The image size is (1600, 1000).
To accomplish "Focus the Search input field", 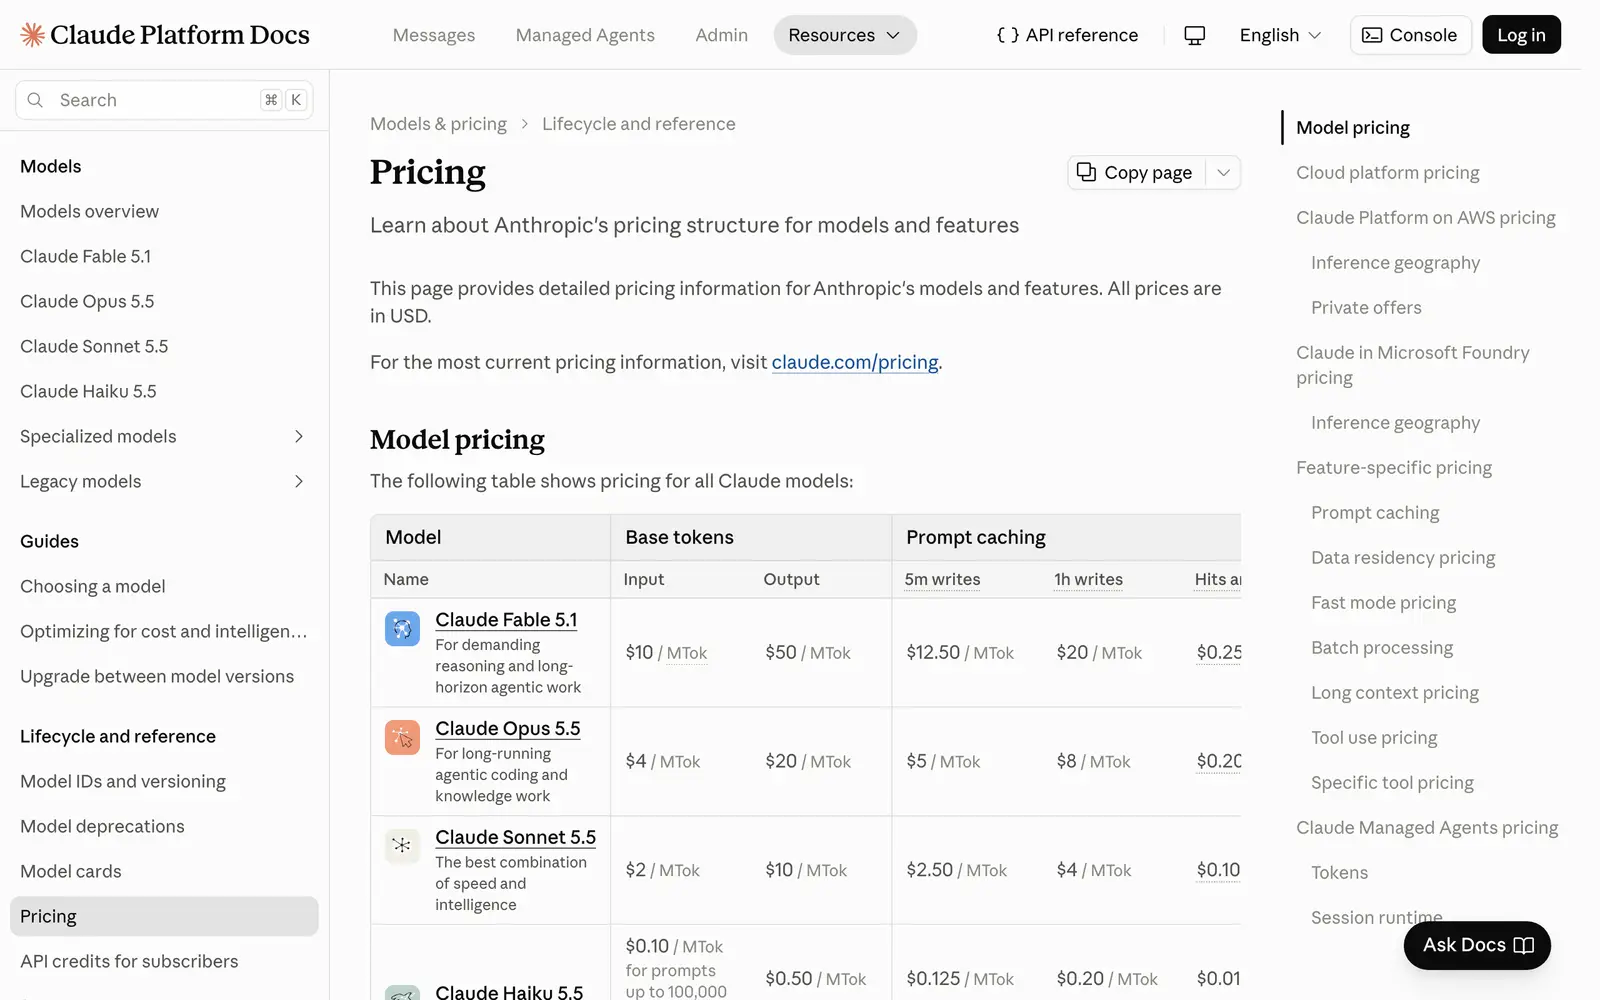I will pos(164,100).
